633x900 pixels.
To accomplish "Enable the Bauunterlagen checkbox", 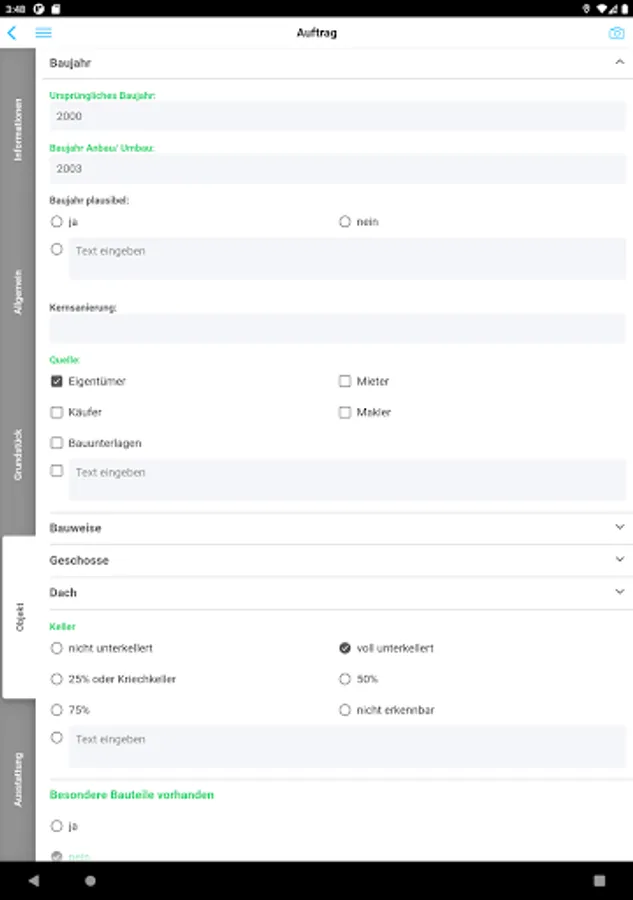I will (57, 442).
